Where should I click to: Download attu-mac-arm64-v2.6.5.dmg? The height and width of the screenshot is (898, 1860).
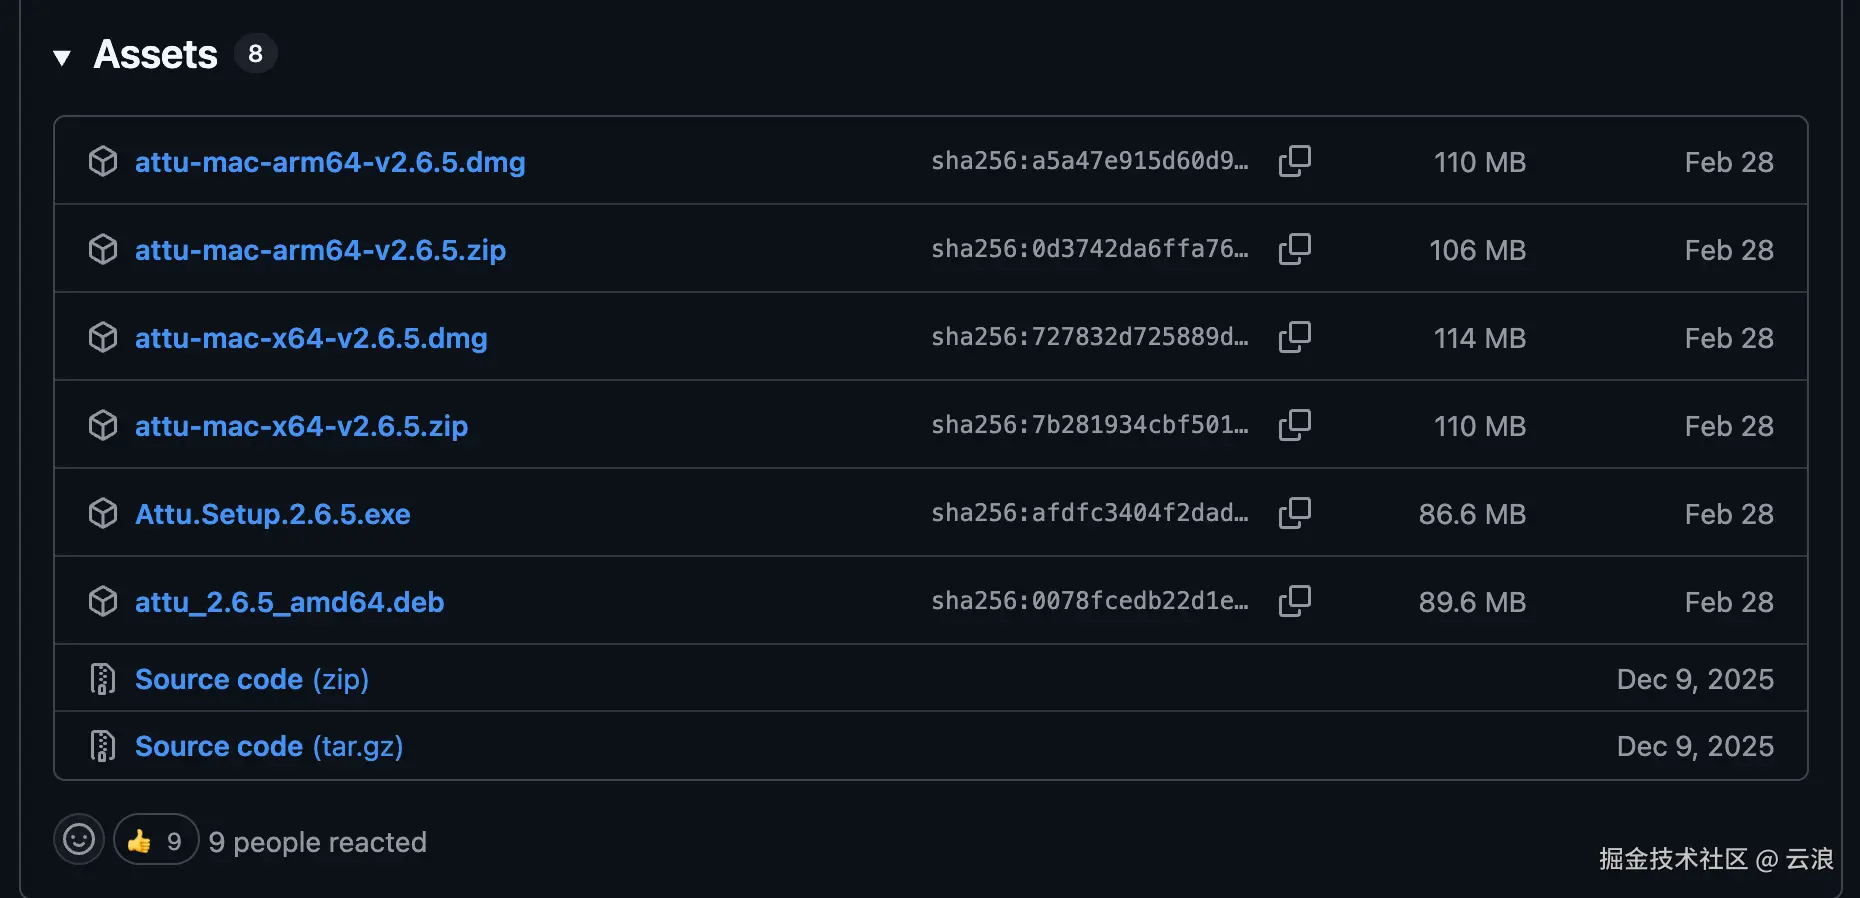click(330, 162)
